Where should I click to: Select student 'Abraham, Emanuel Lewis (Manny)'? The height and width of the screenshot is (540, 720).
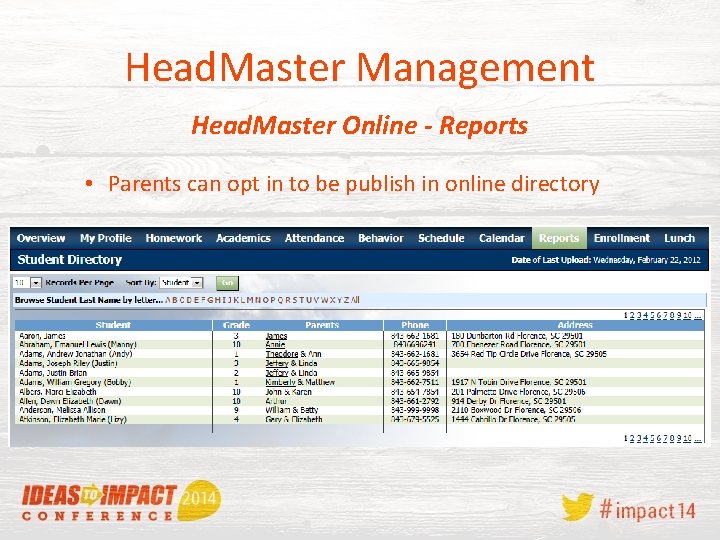click(78, 344)
